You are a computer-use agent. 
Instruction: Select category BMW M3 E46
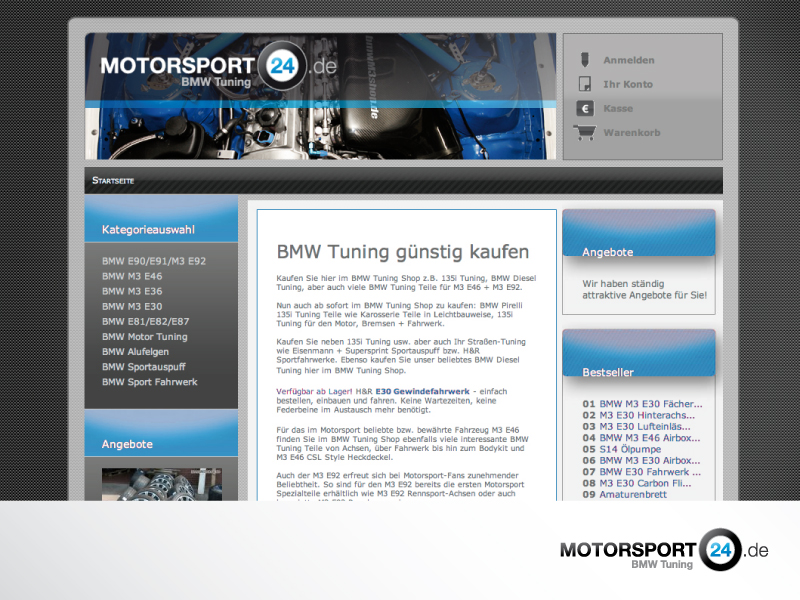coord(132,277)
